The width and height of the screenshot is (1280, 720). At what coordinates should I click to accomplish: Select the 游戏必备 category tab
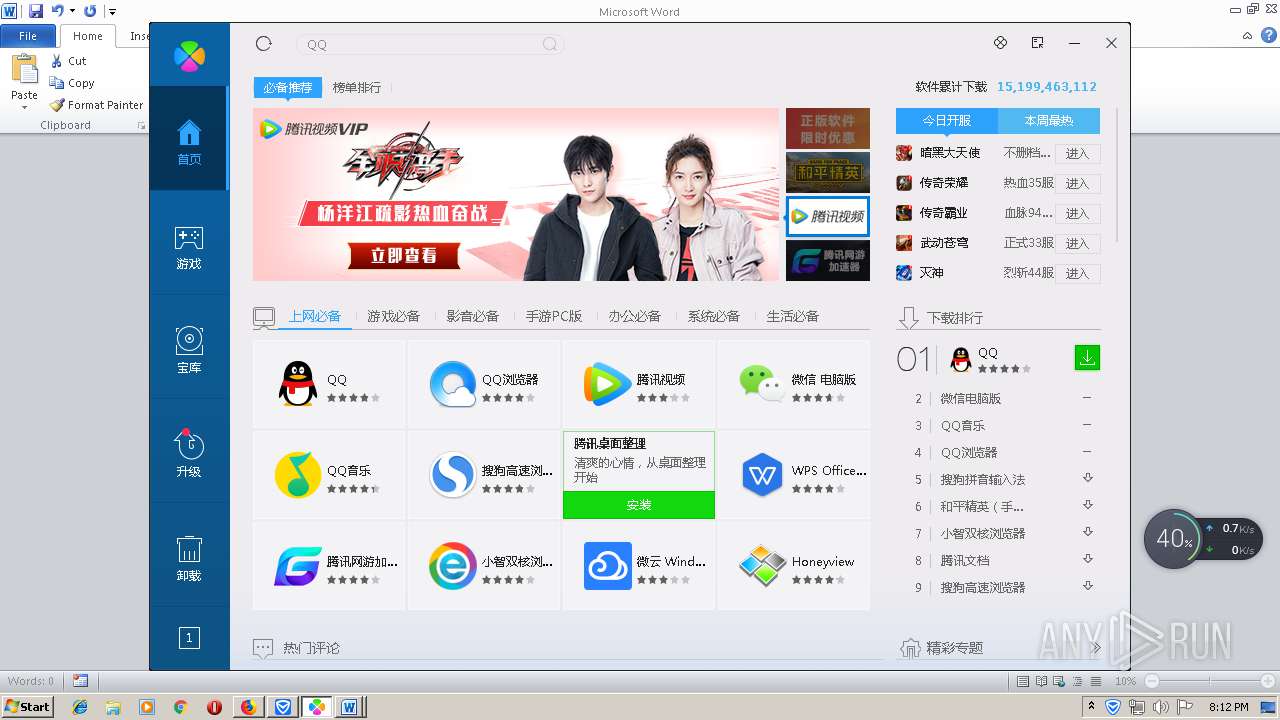[x=393, y=316]
